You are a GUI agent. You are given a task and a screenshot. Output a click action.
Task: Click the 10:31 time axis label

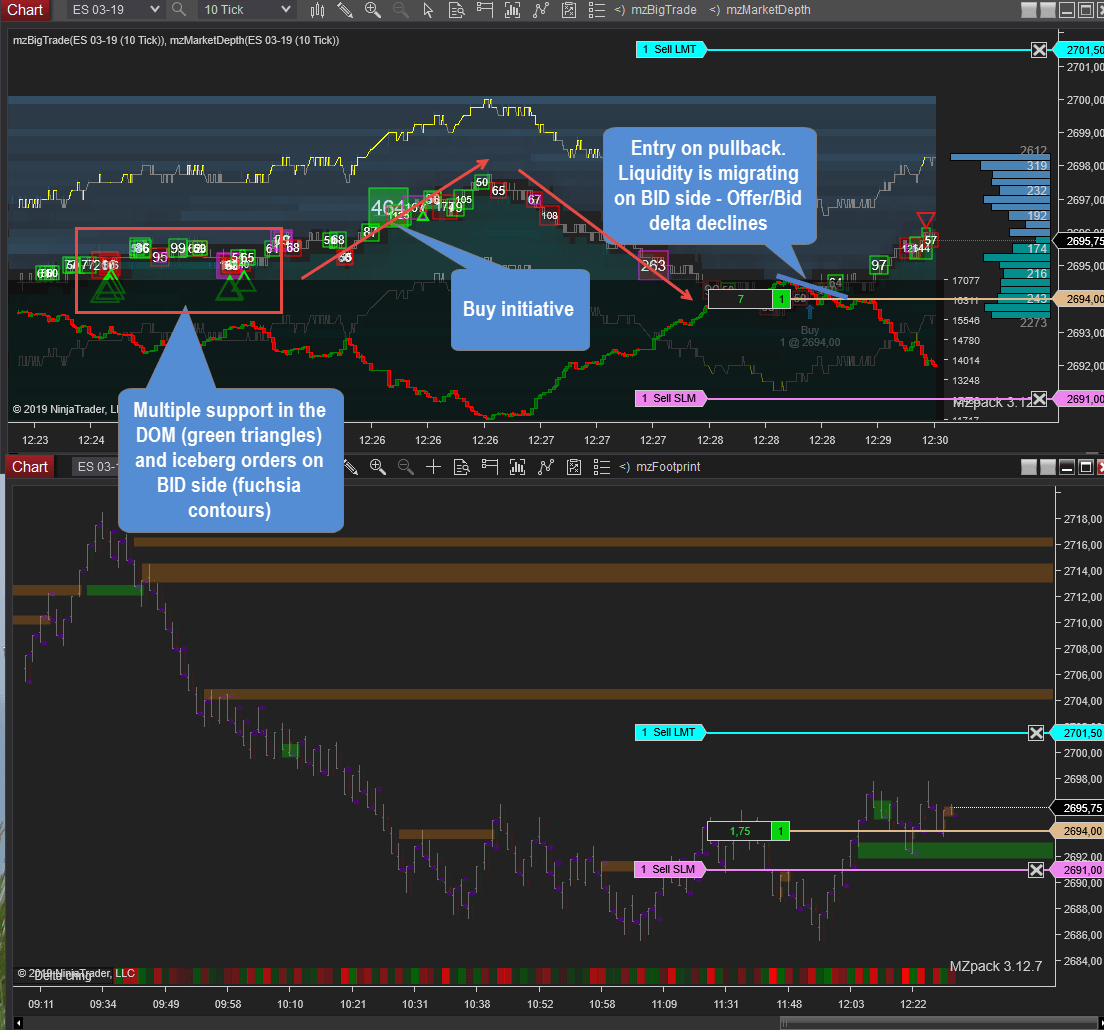tap(415, 1004)
